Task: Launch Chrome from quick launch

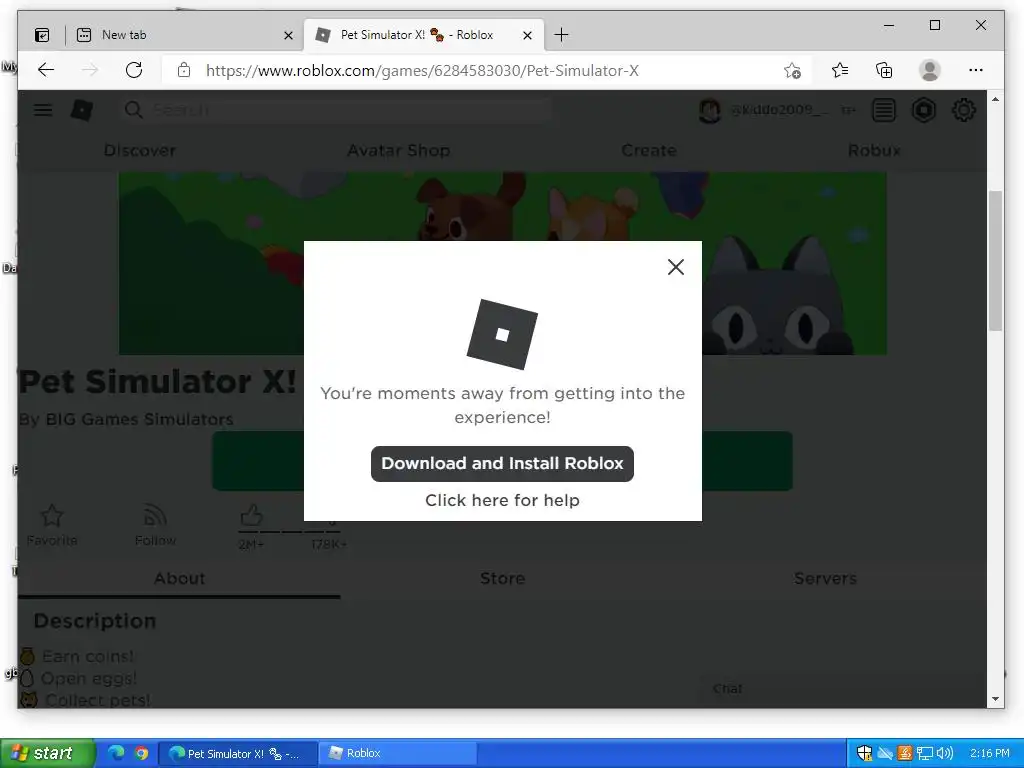Action: pyautogui.click(x=141, y=753)
